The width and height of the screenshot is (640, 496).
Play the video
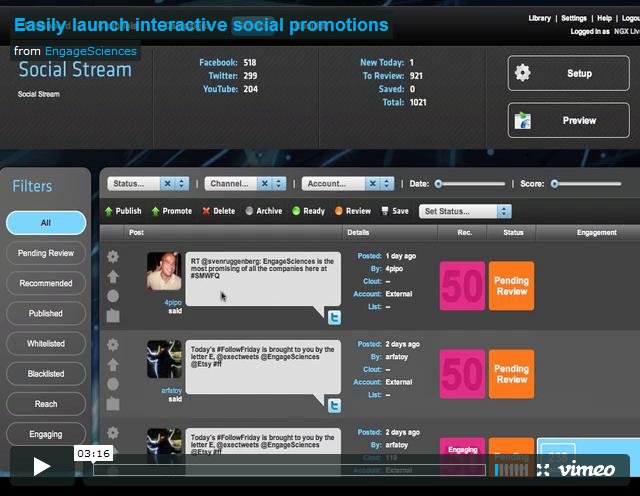coord(42,466)
